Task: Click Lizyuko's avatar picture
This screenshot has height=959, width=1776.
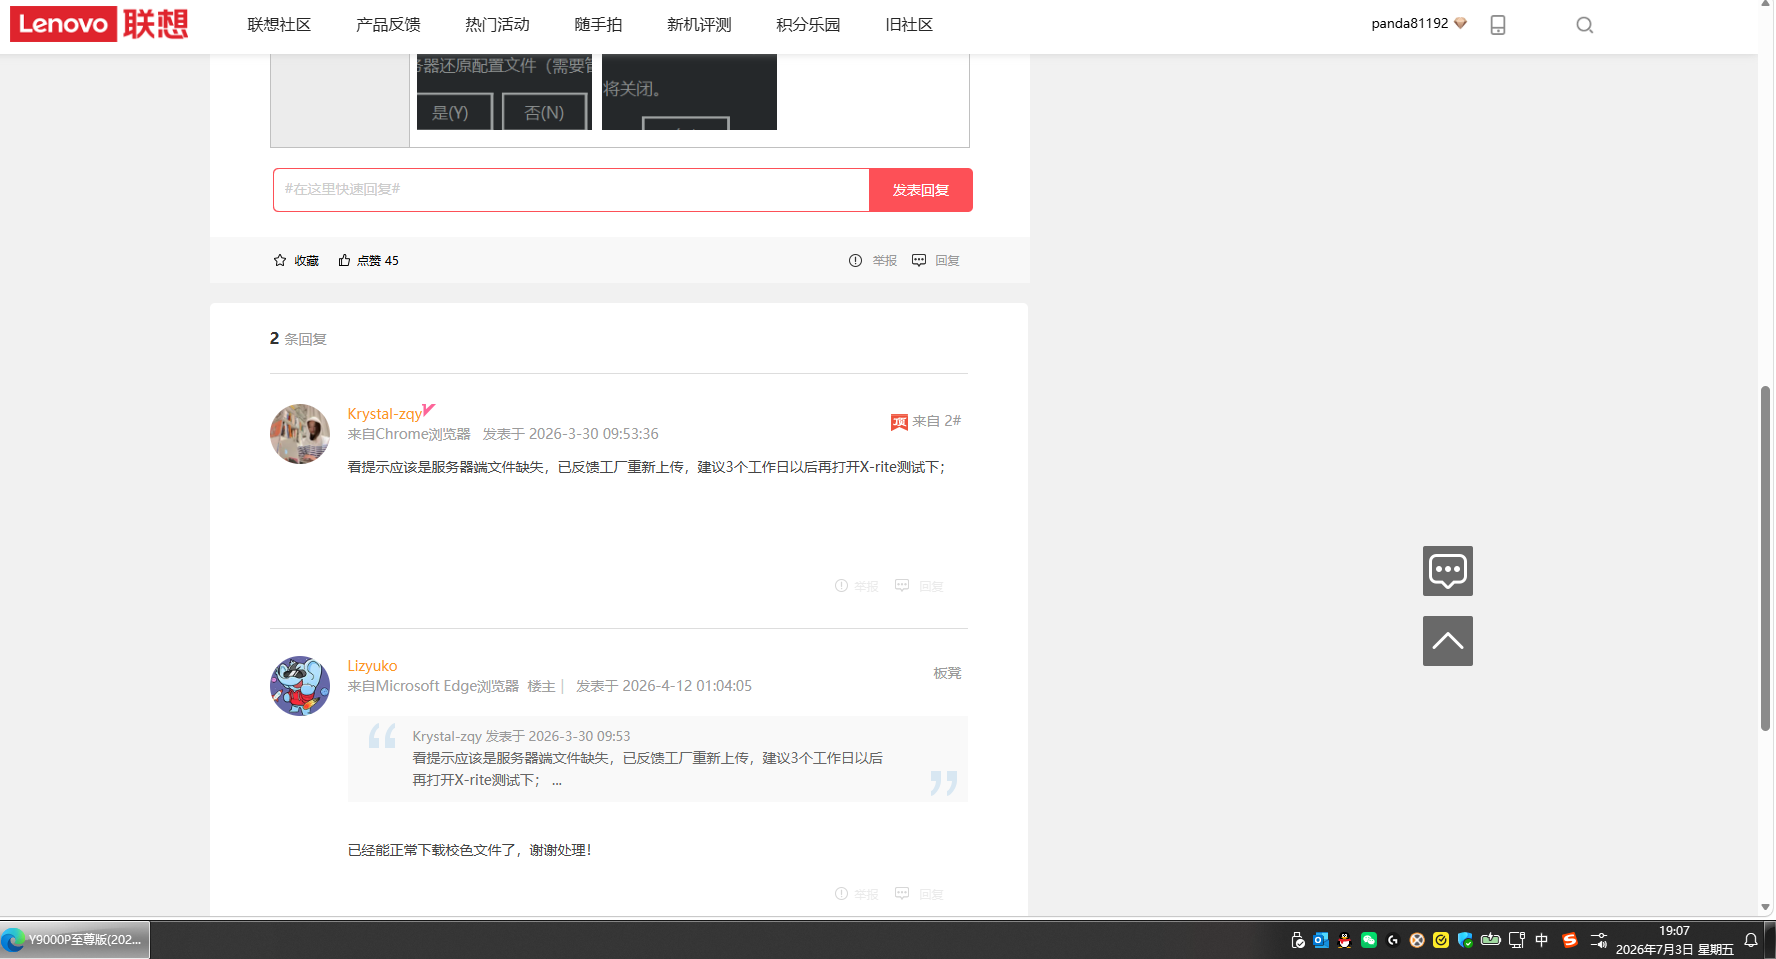Action: click(300, 686)
